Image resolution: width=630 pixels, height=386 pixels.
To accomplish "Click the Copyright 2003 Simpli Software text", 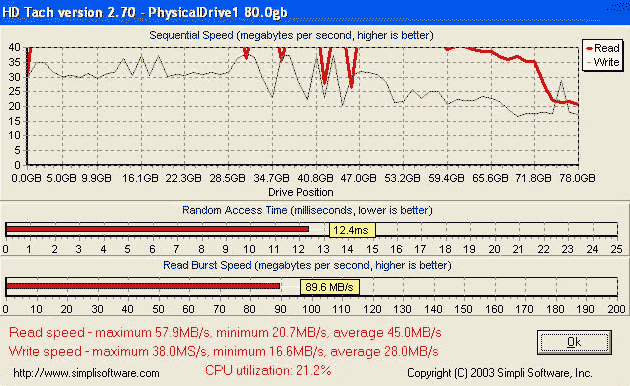I will click(x=499, y=373).
